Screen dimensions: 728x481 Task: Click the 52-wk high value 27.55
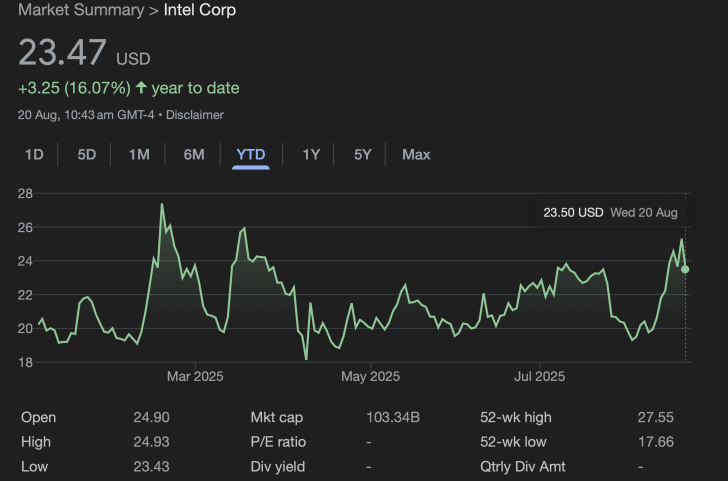[656, 417]
